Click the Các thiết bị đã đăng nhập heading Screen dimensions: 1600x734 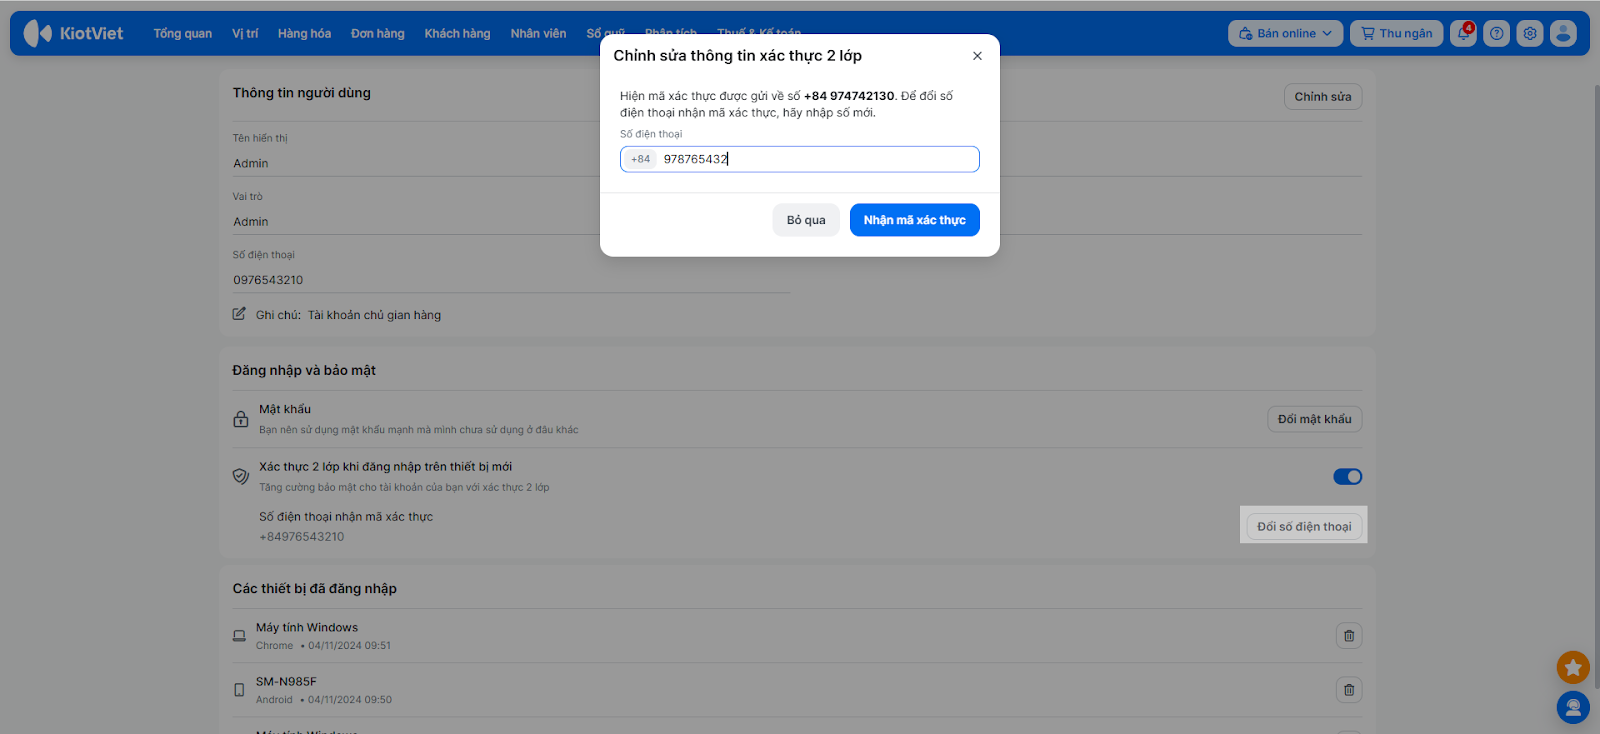pyautogui.click(x=315, y=588)
